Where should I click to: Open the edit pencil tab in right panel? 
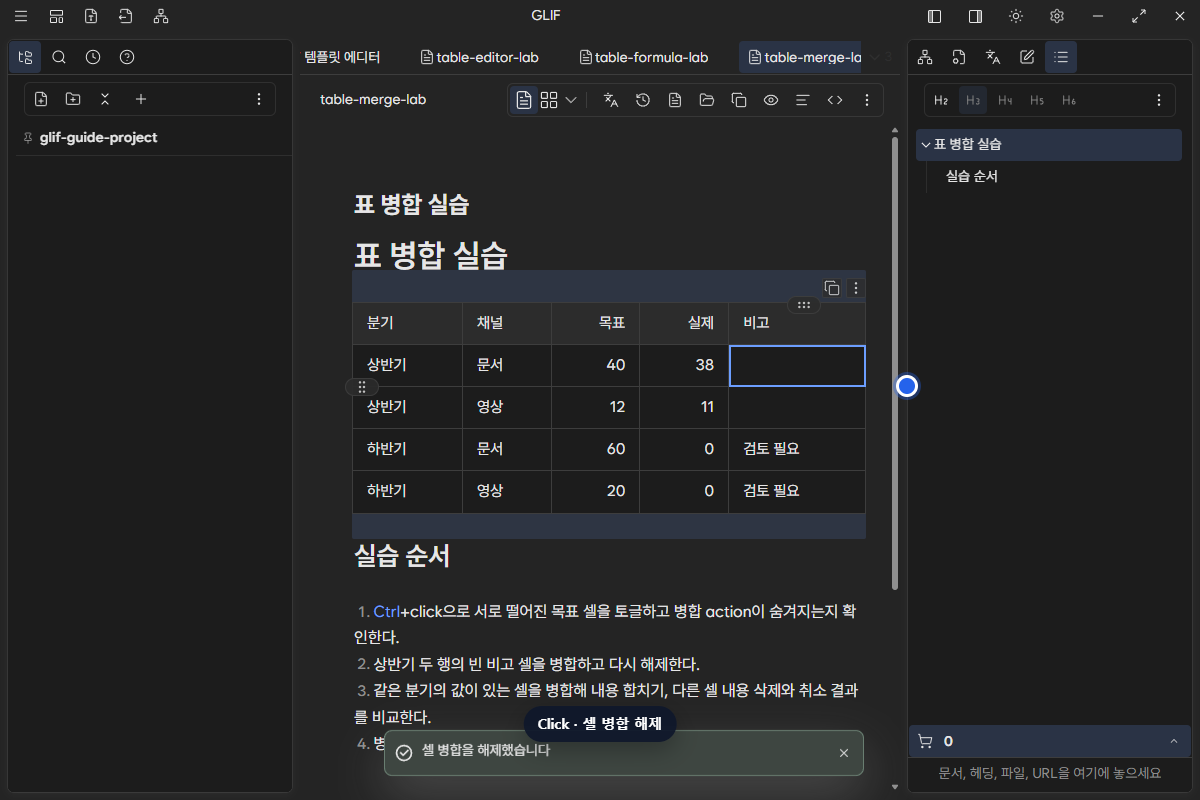1027,57
